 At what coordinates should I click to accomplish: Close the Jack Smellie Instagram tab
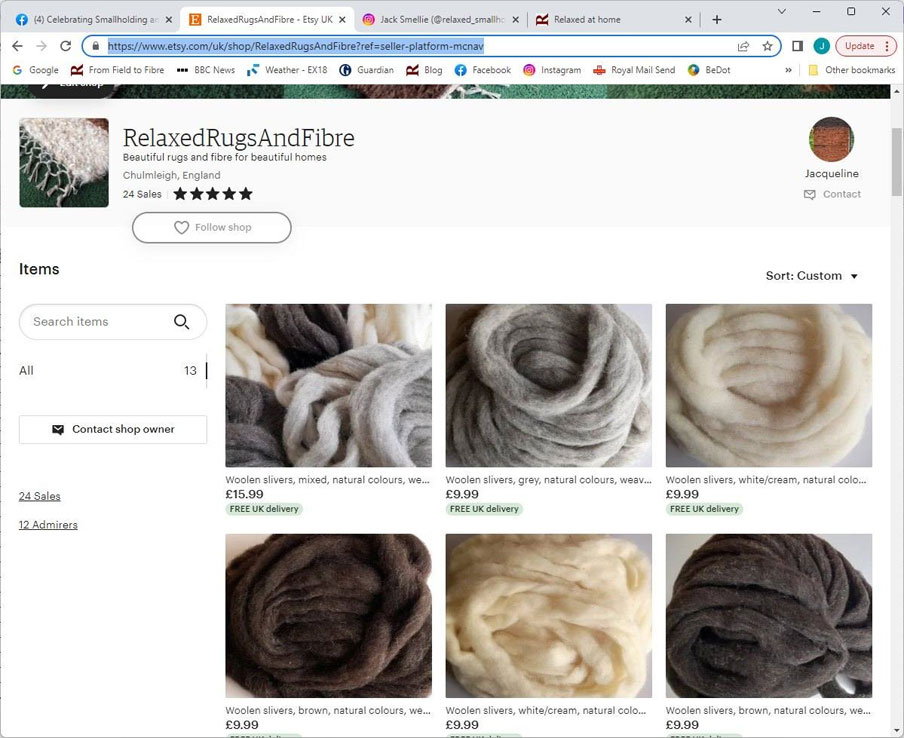[515, 20]
